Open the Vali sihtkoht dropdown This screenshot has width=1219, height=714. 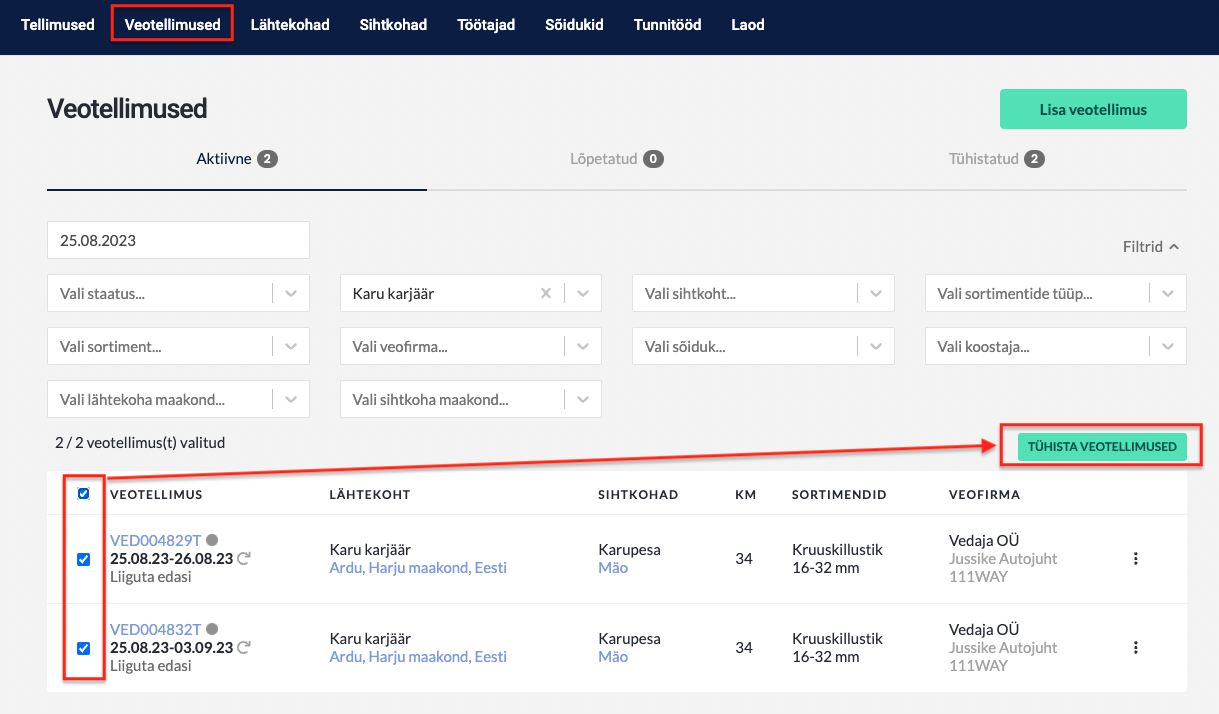click(763, 294)
